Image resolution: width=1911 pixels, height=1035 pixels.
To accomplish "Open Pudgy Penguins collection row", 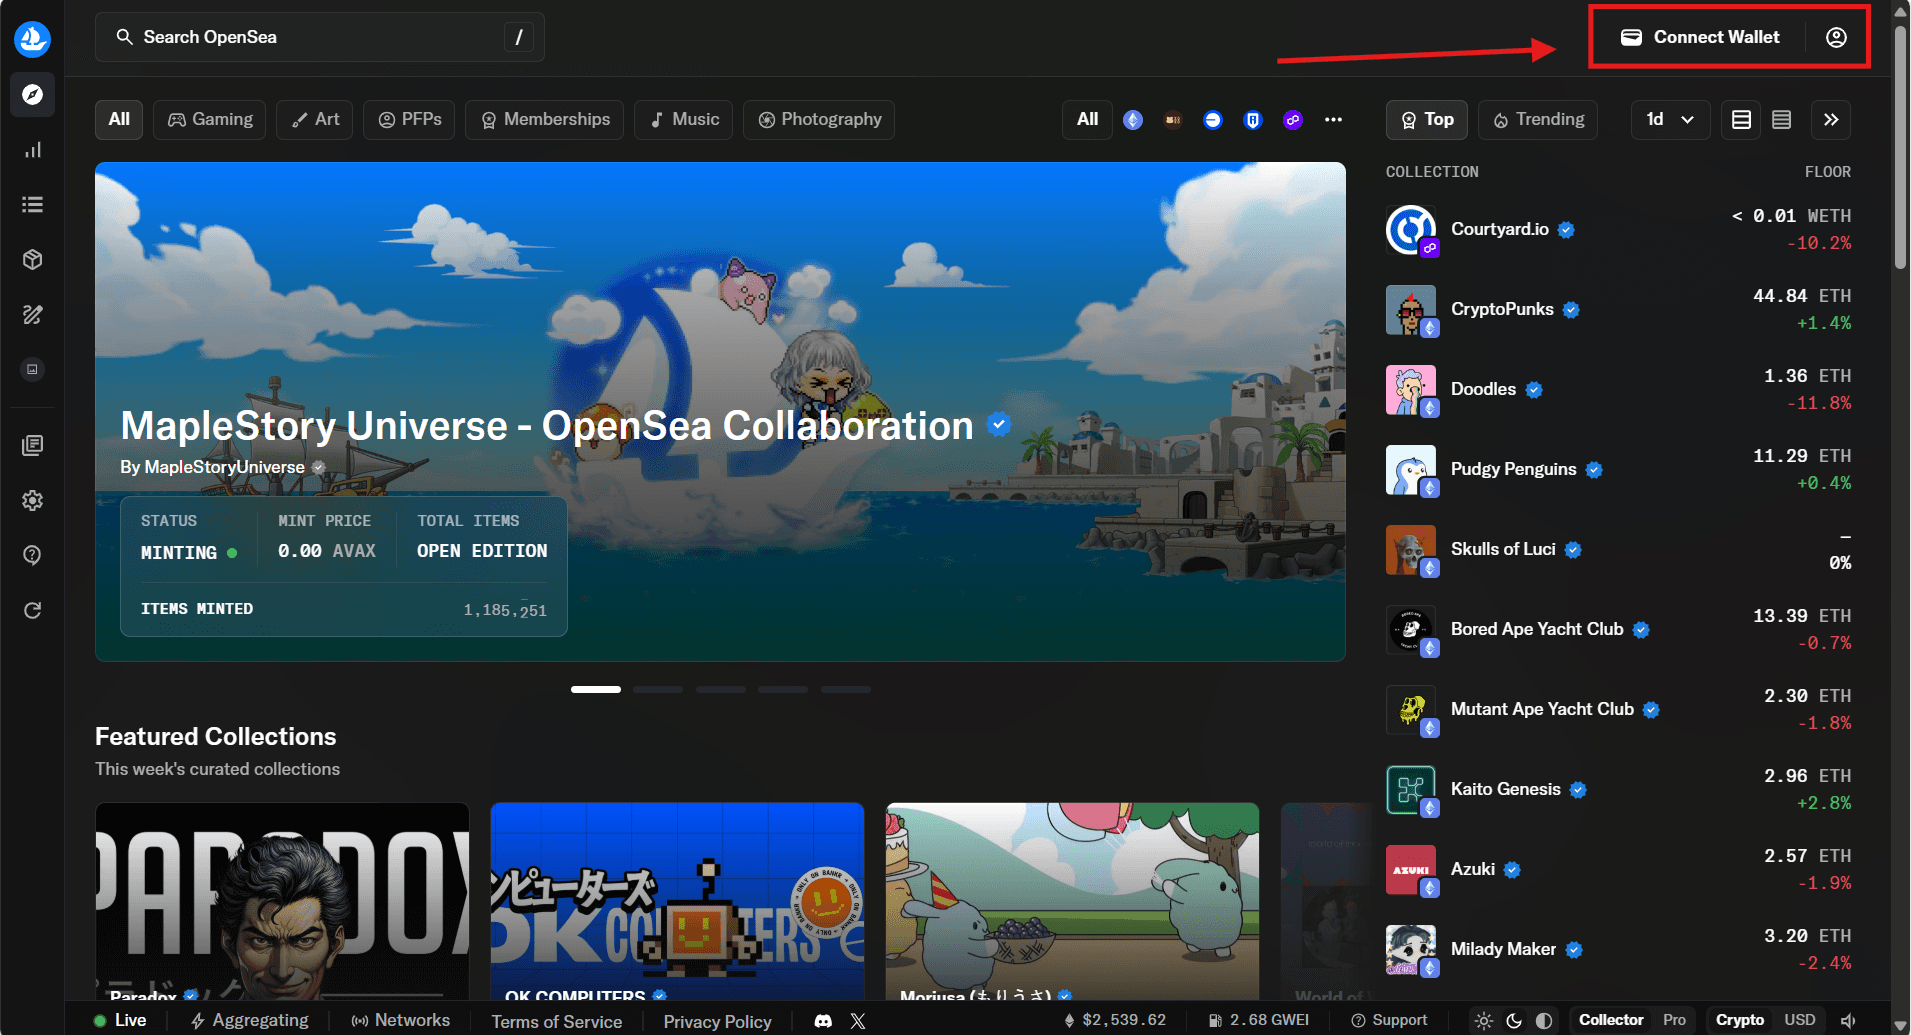I will click(x=1618, y=470).
